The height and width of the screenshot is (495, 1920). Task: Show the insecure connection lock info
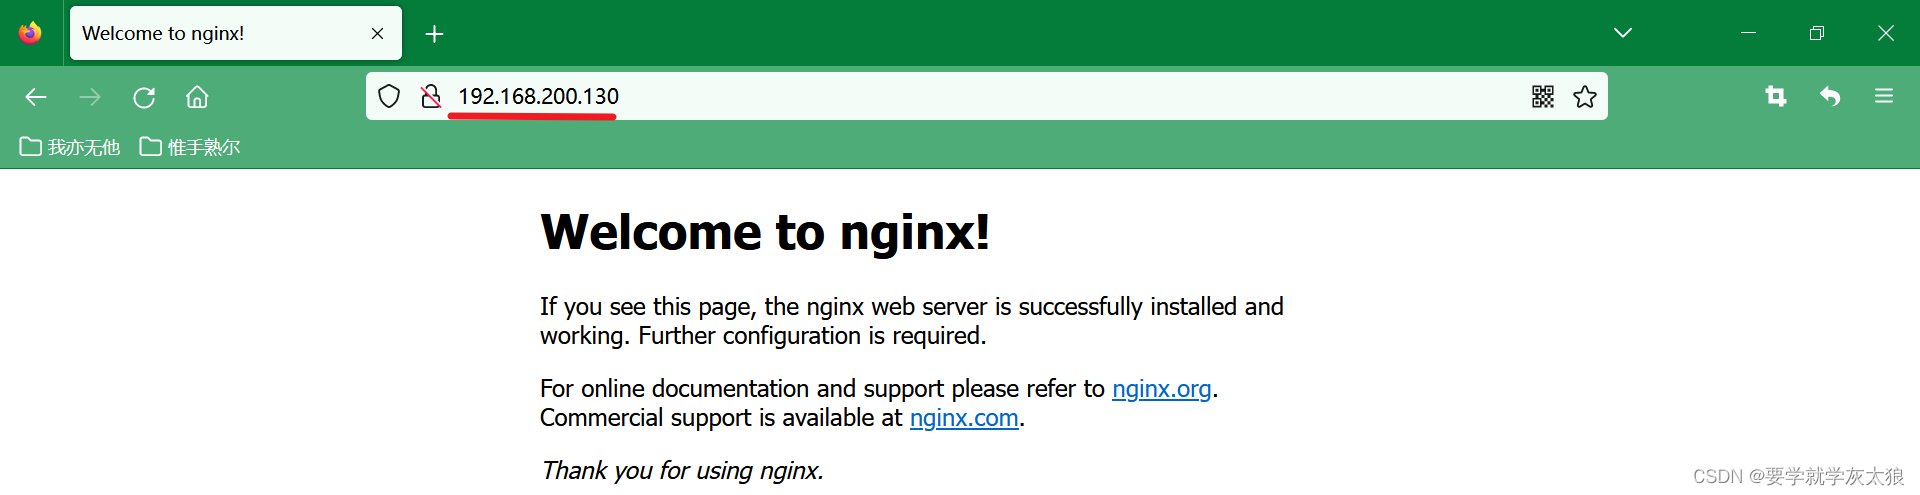point(431,96)
